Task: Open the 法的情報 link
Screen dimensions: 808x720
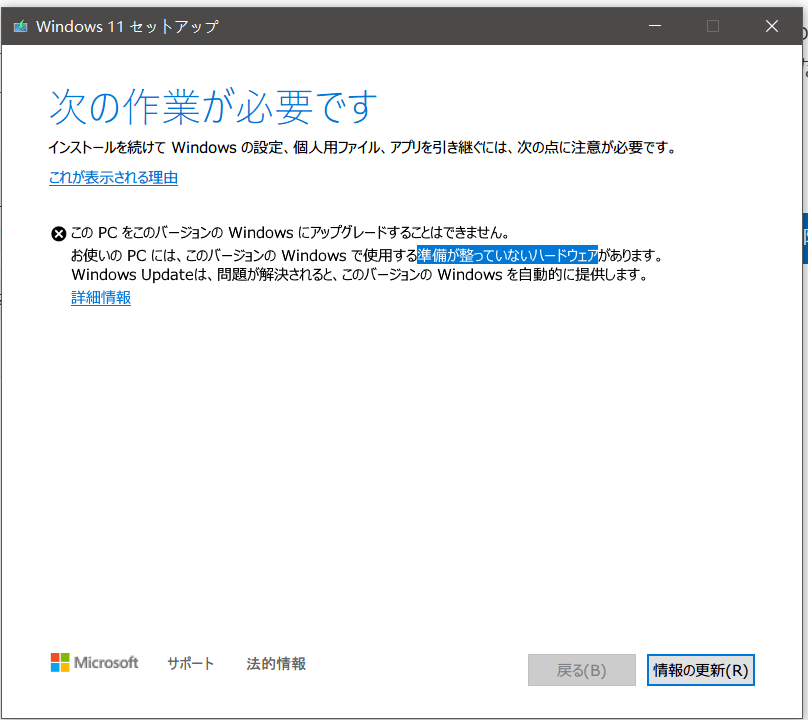Action: 276,663
